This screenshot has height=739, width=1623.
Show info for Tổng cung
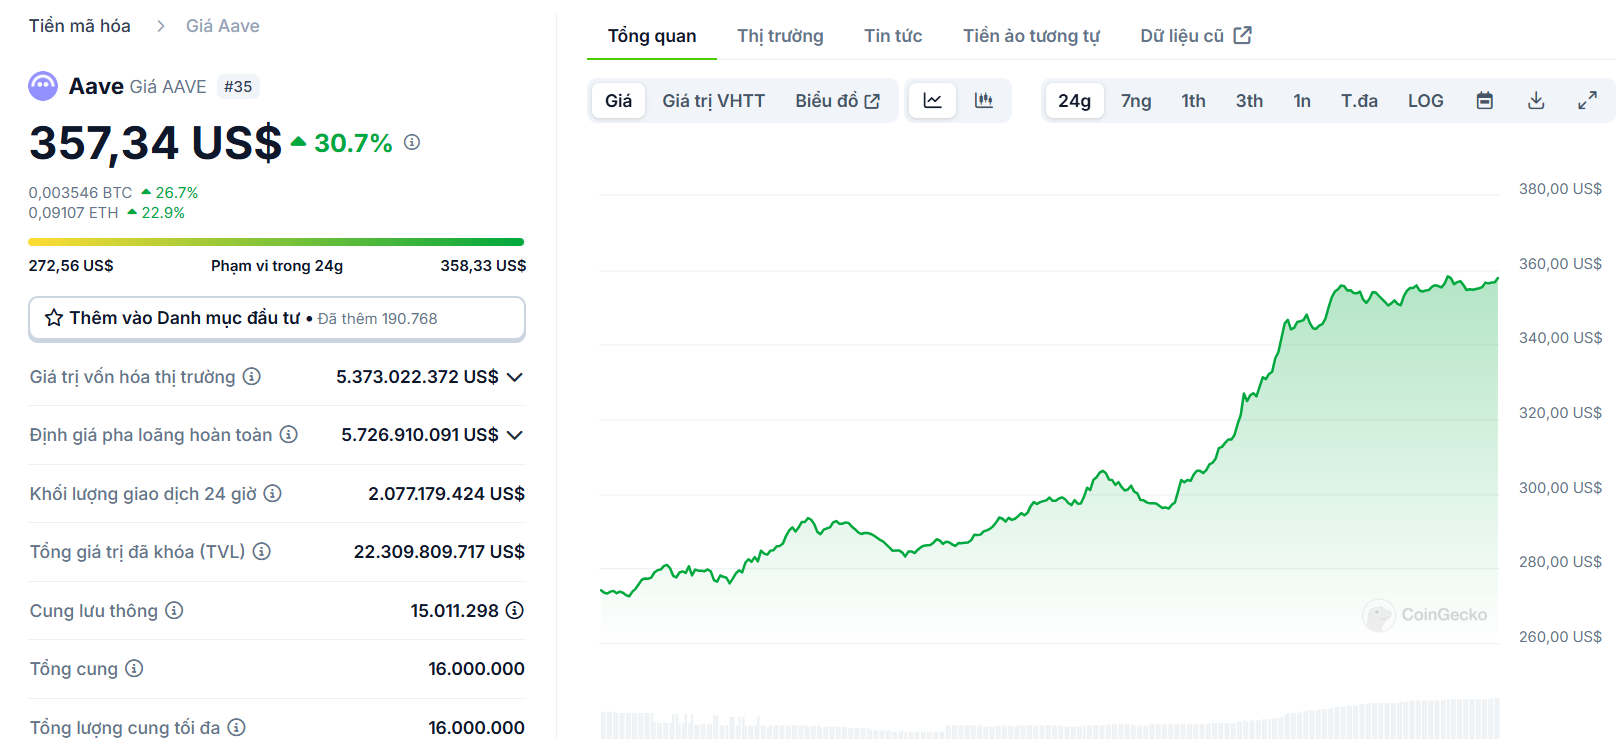[x=134, y=668]
